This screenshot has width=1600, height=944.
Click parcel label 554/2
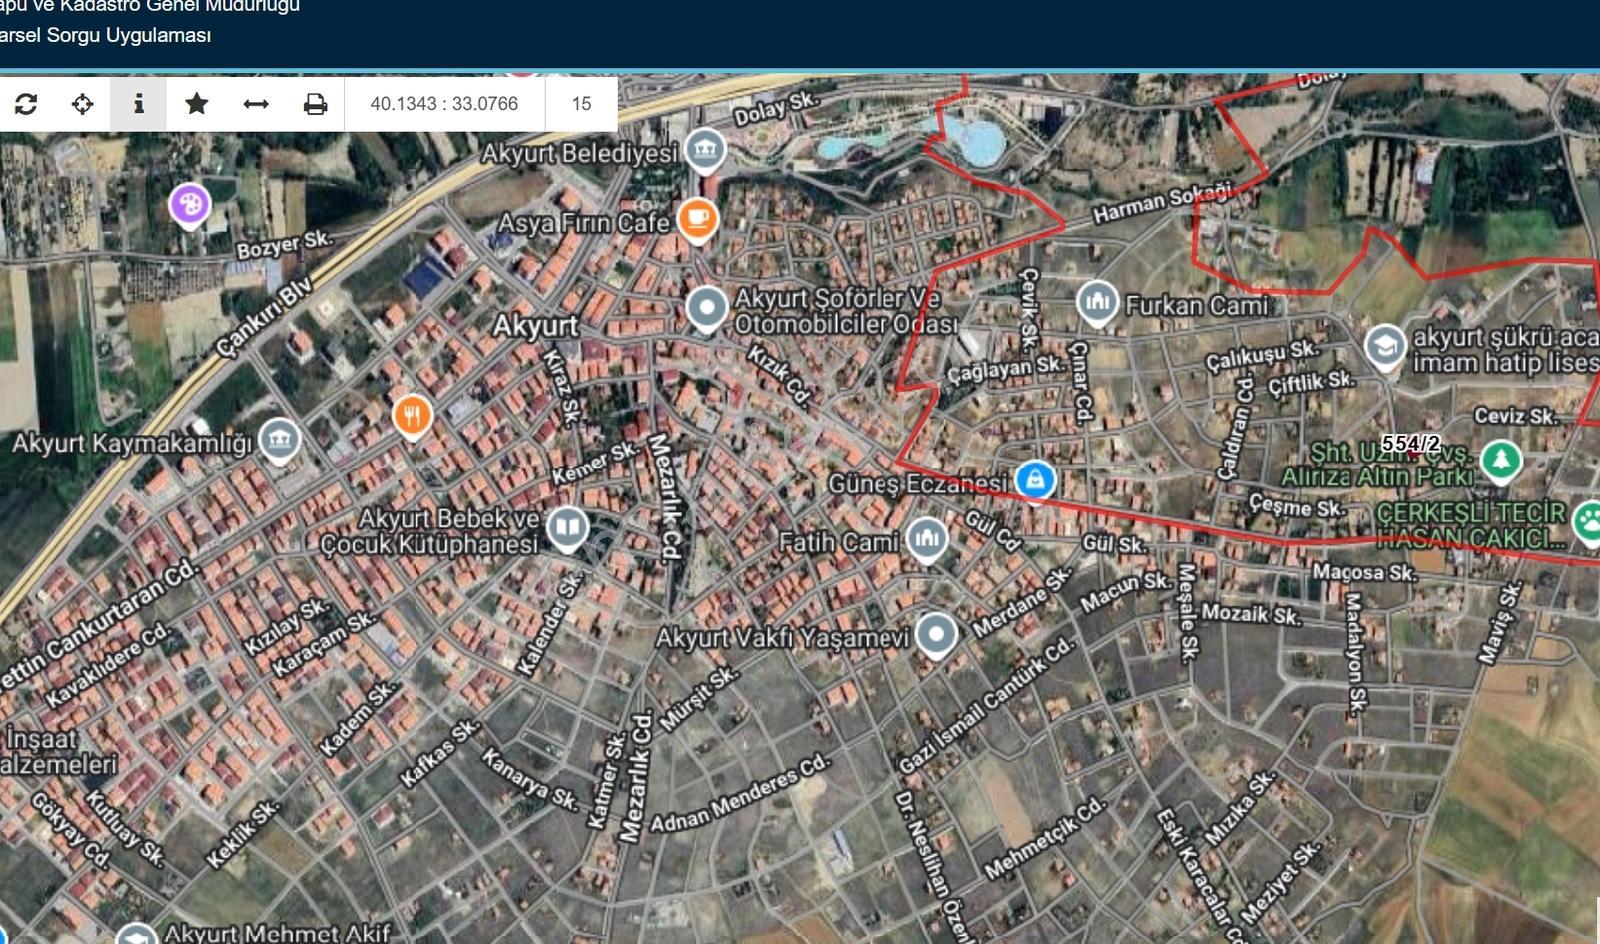(1411, 444)
